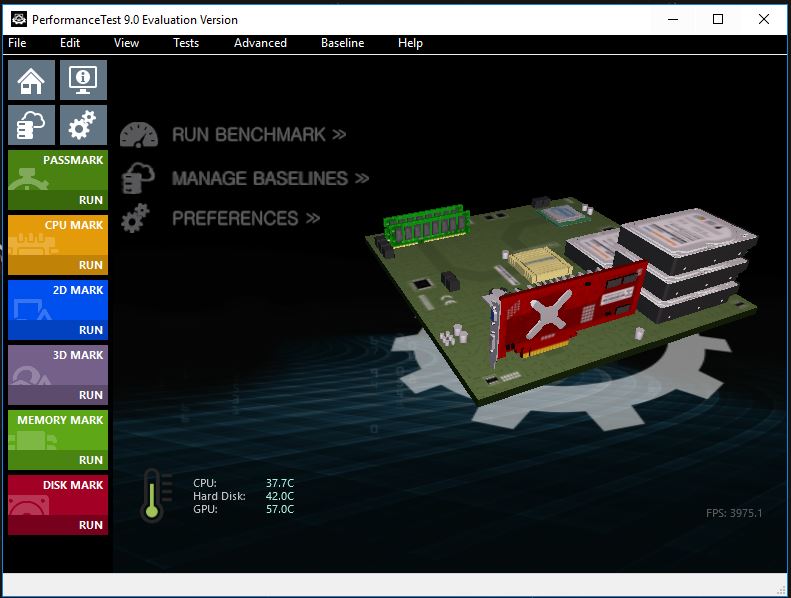Select the 3D Mark tile shapes icon
The height and width of the screenshot is (598, 791).
click(31, 375)
